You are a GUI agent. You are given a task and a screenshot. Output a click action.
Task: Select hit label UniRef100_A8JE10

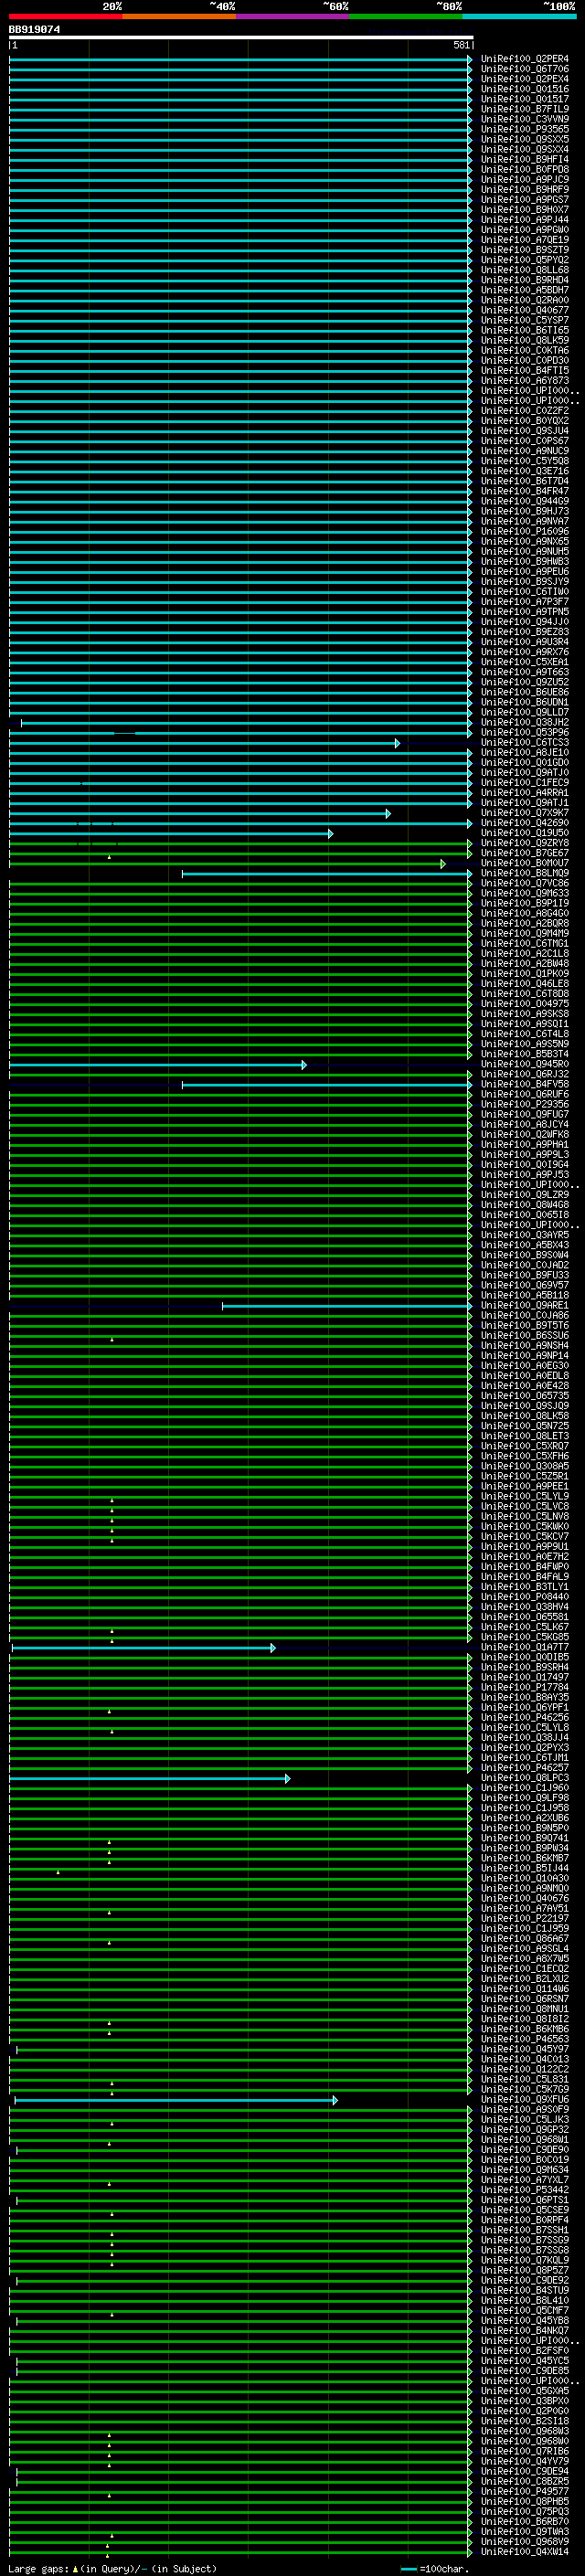(x=524, y=752)
